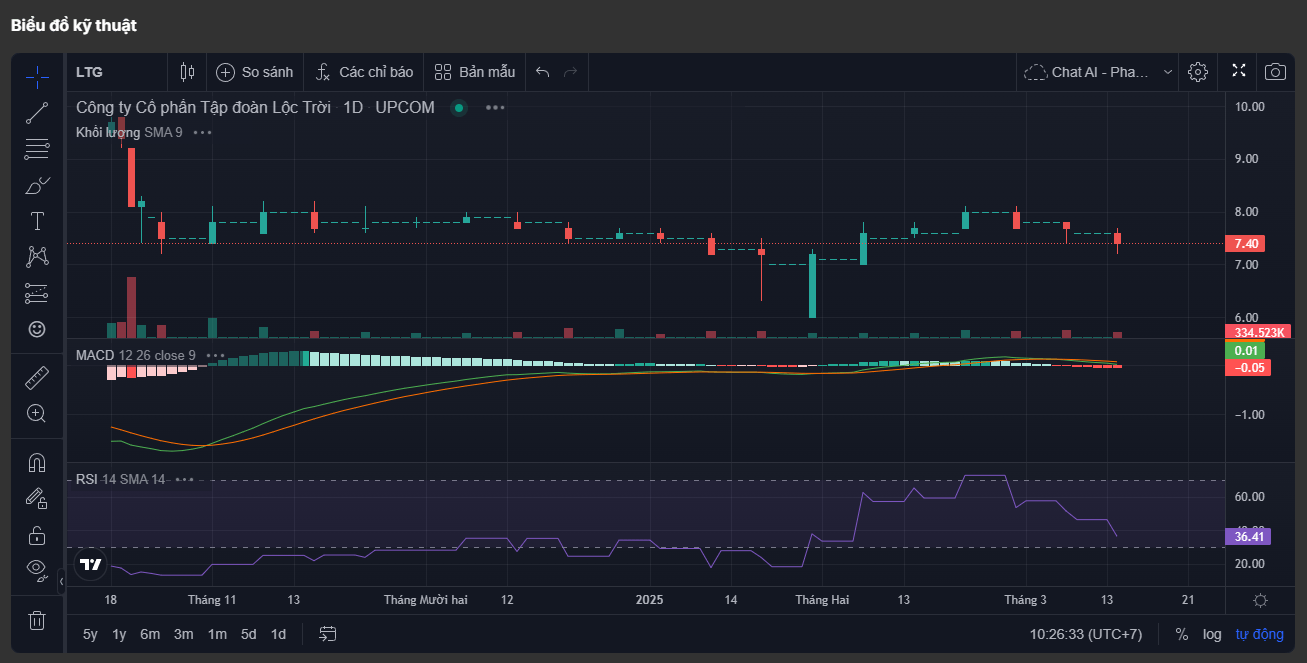The image size is (1307, 663).
Task: Enter fullscreen chart mode
Action: coord(1239,71)
